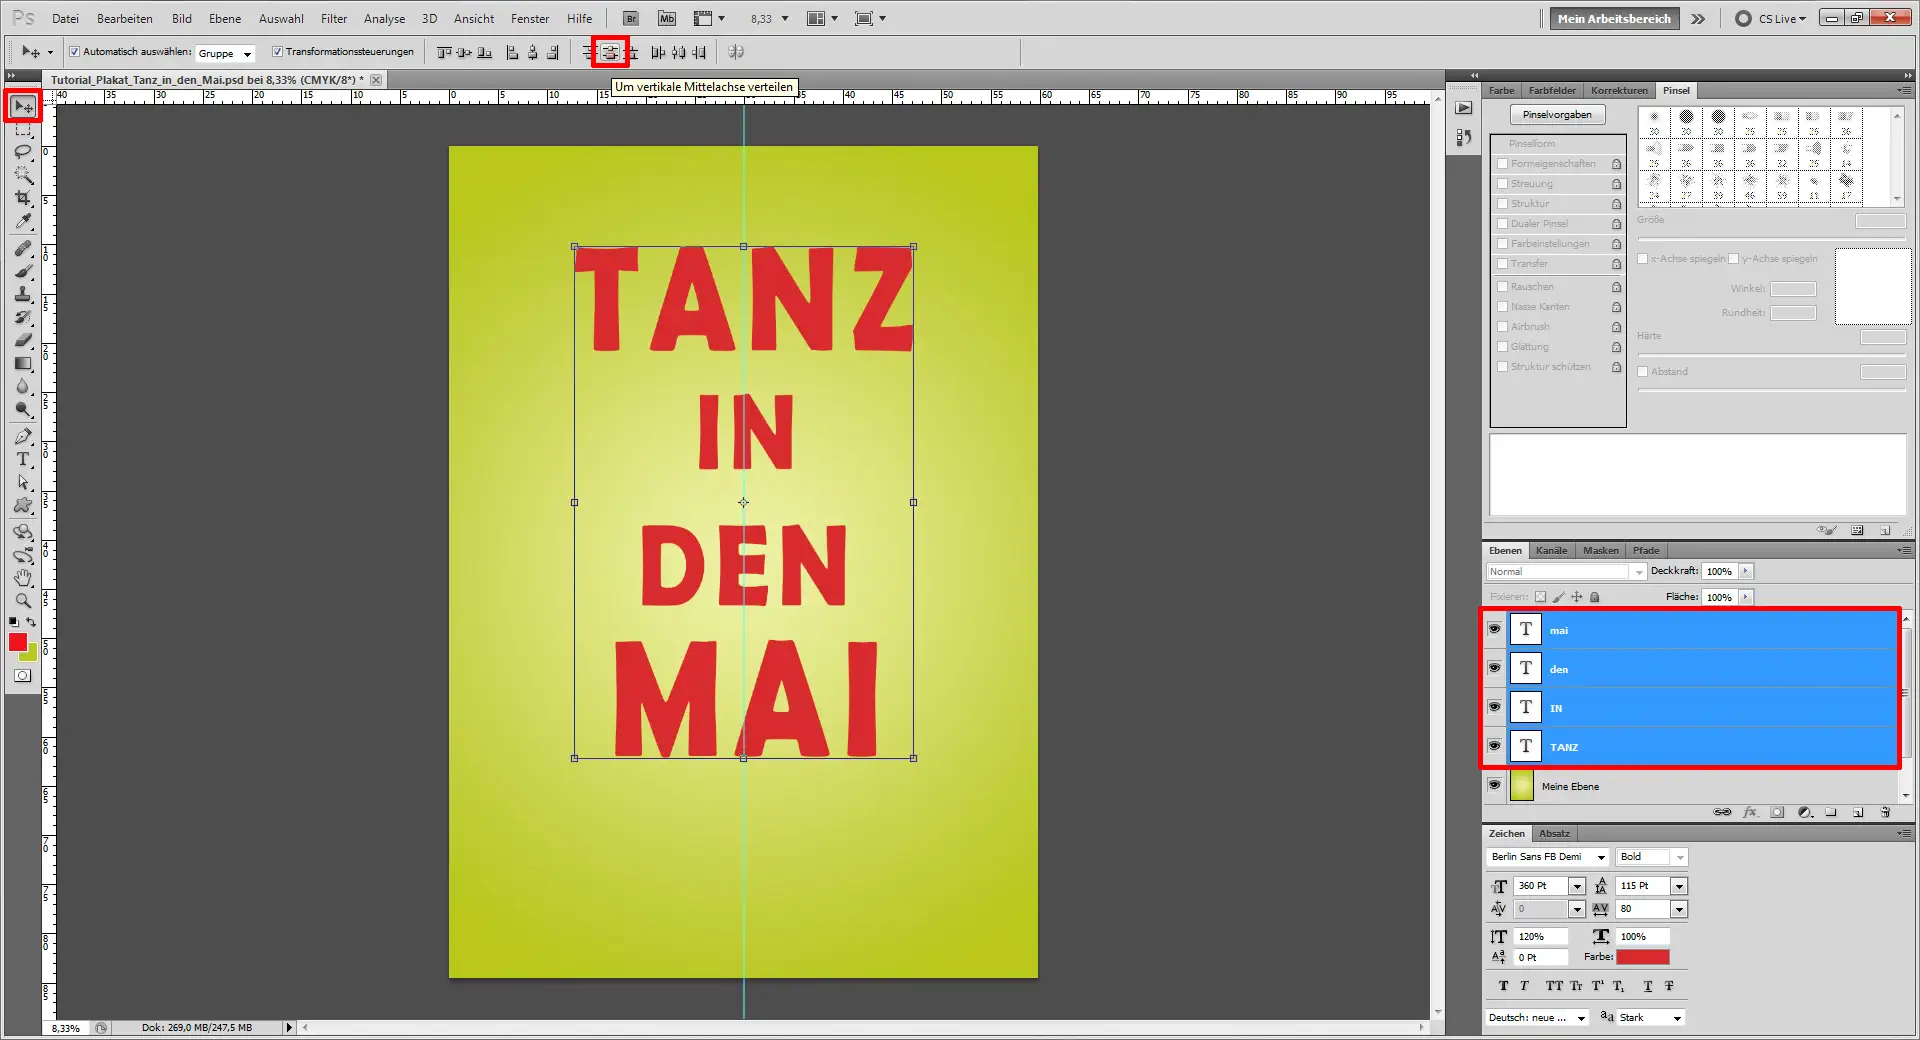
Task: Hide the TANZ text layer
Action: 1493,745
